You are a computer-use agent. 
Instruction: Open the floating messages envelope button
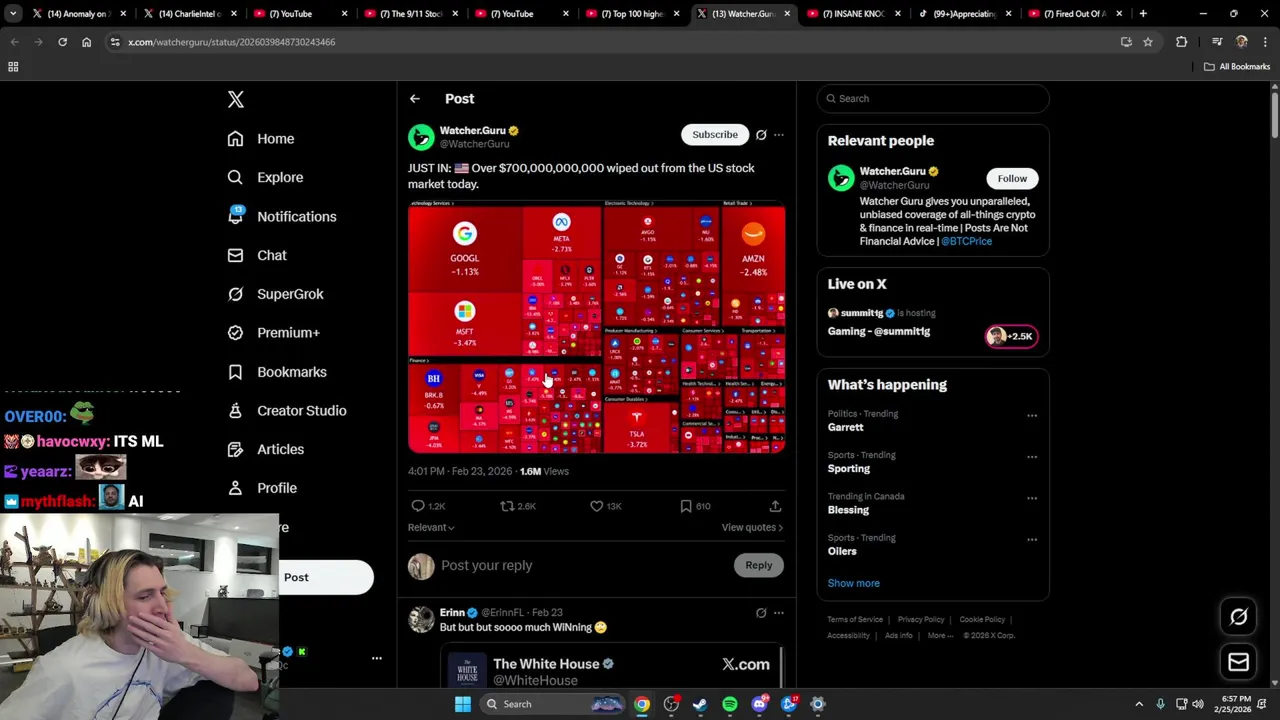(x=1238, y=662)
